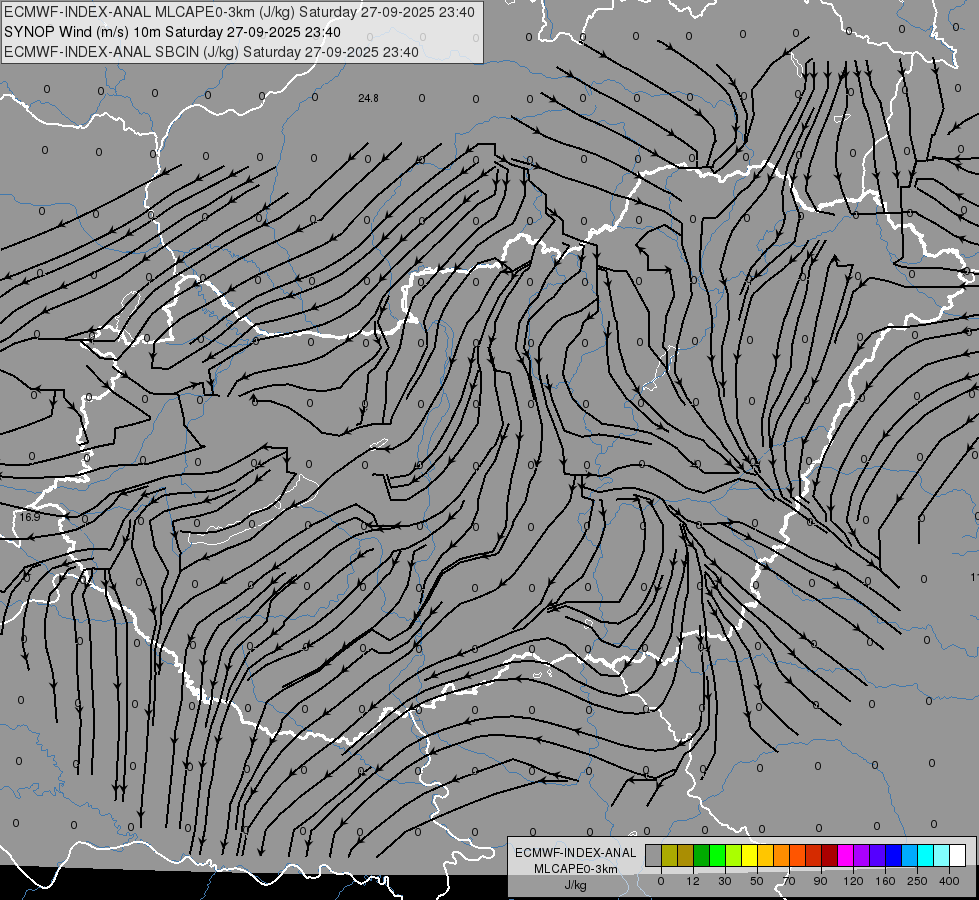Click the legend scale label 90

coord(820,881)
